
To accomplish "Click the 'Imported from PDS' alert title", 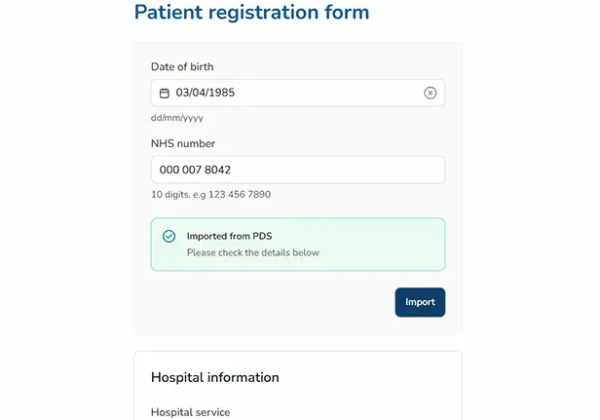I will tap(229, 236).
